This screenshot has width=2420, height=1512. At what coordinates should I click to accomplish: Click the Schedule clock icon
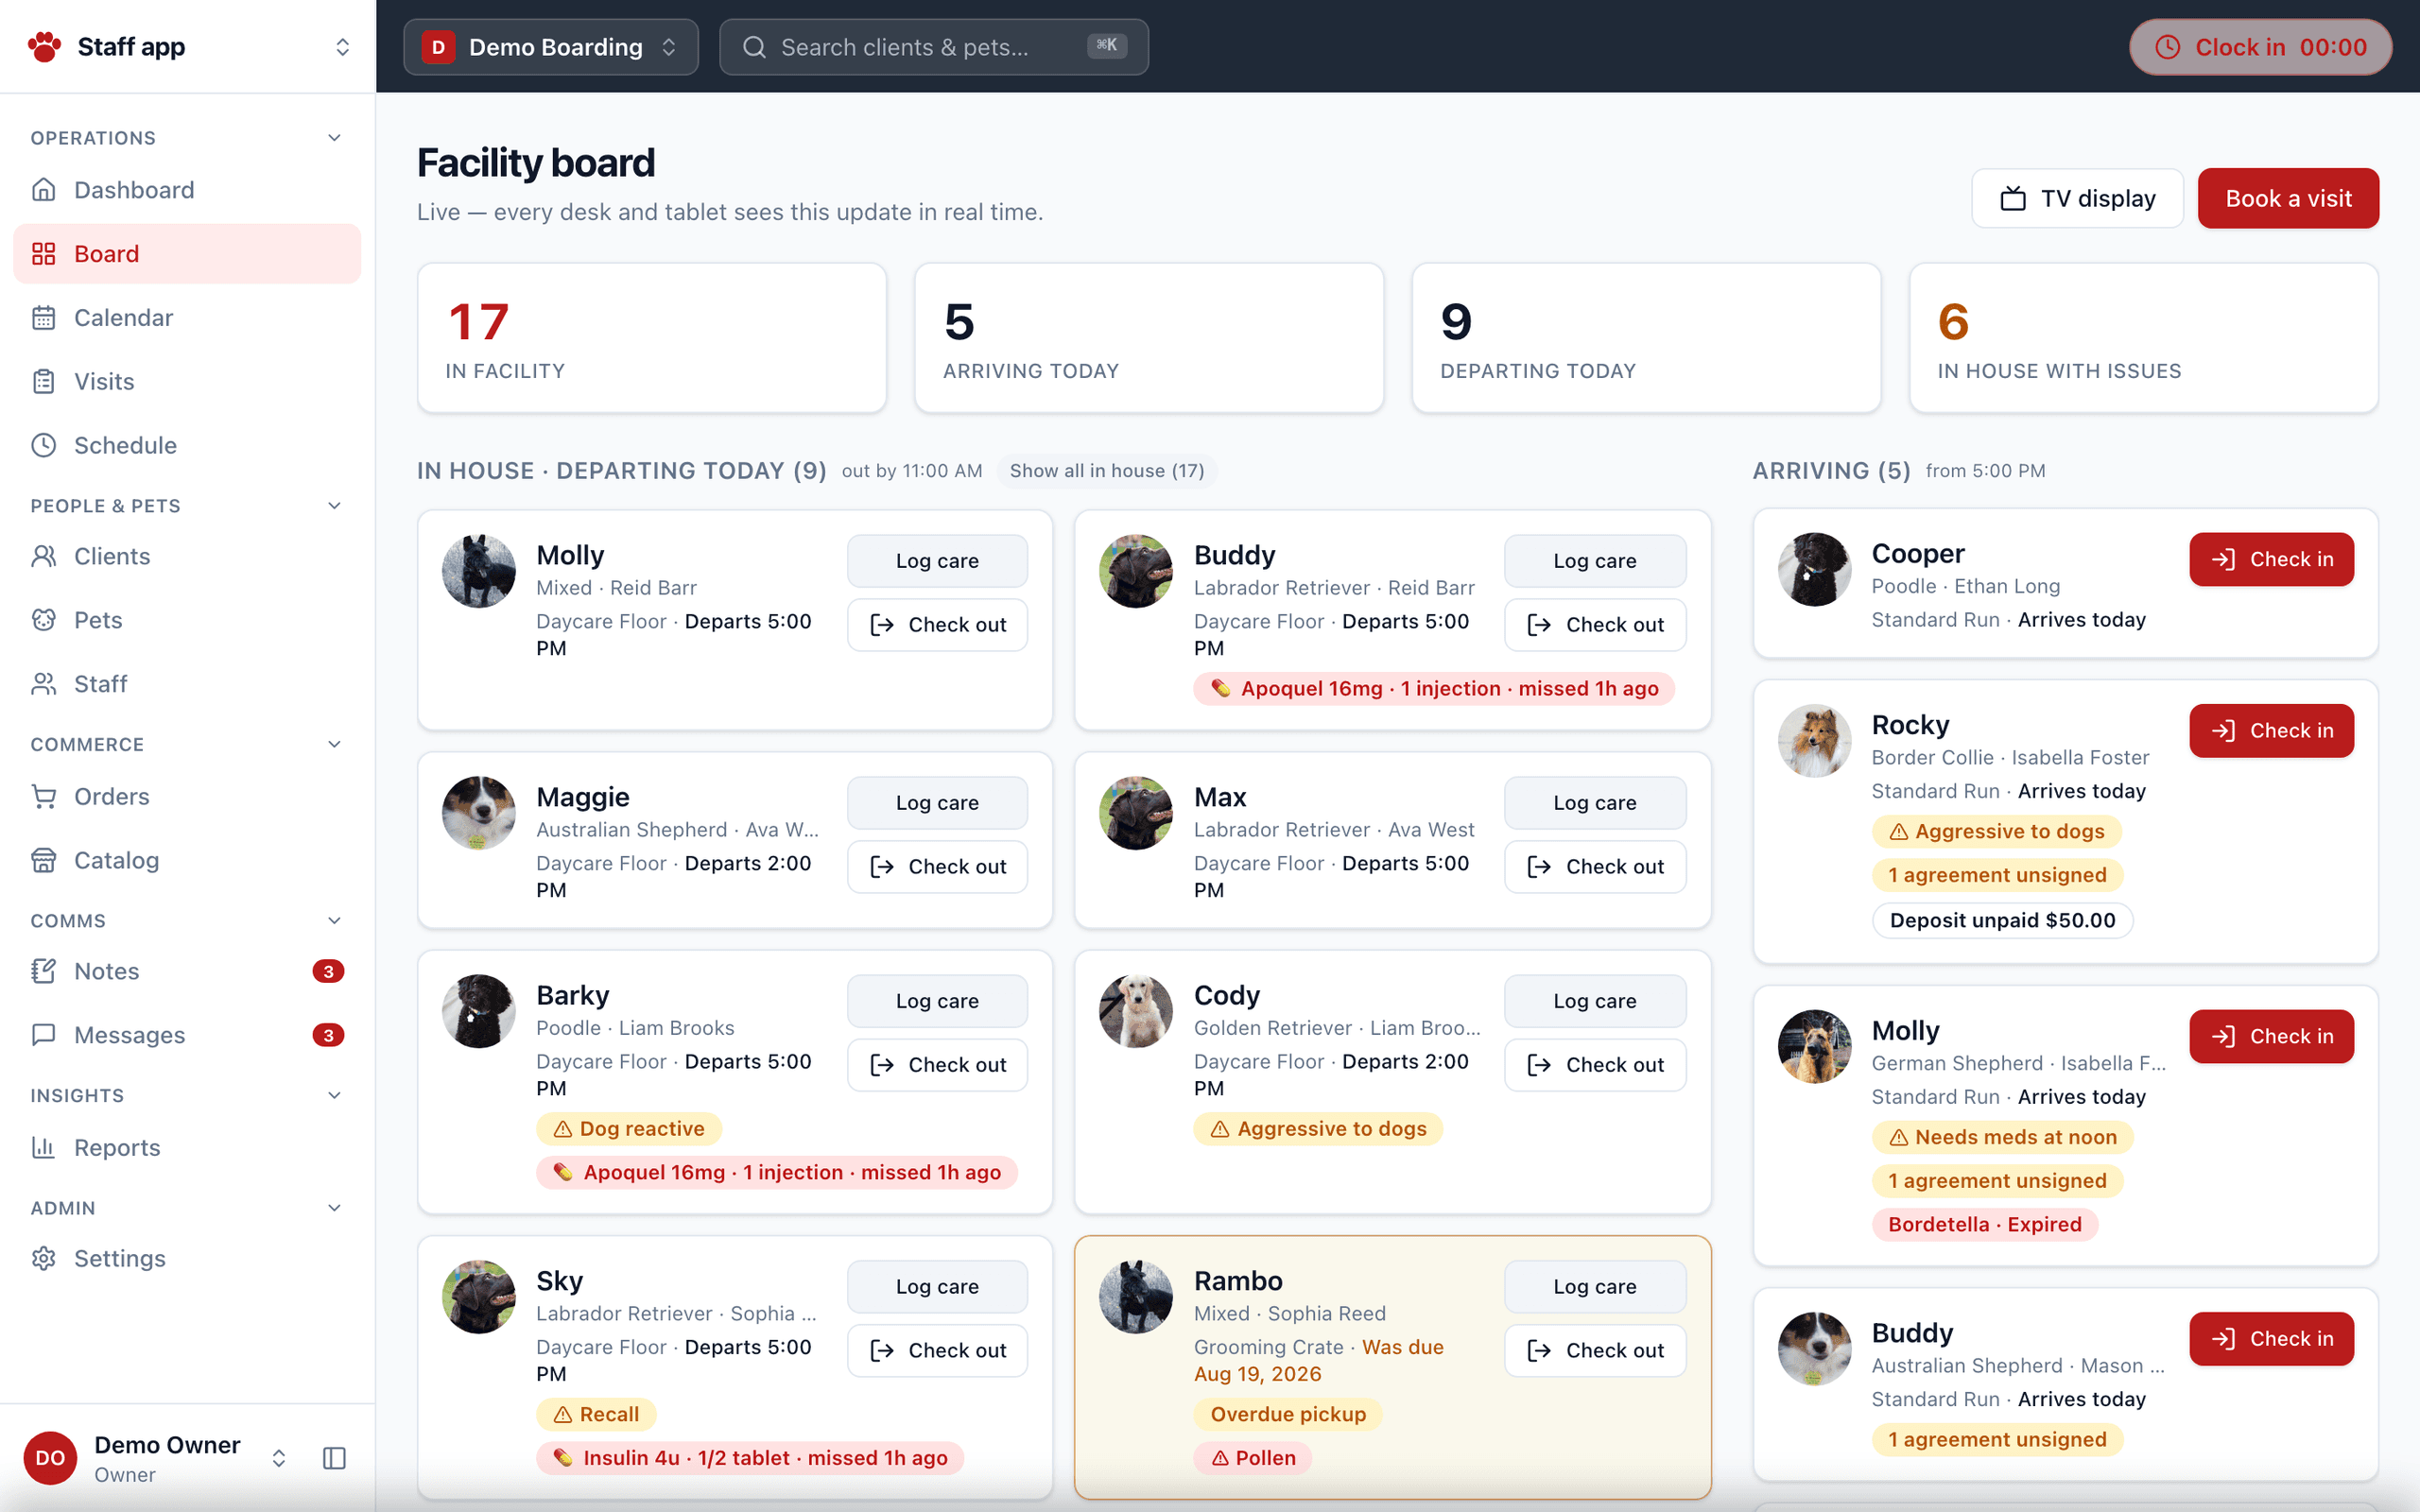[44, 445]
